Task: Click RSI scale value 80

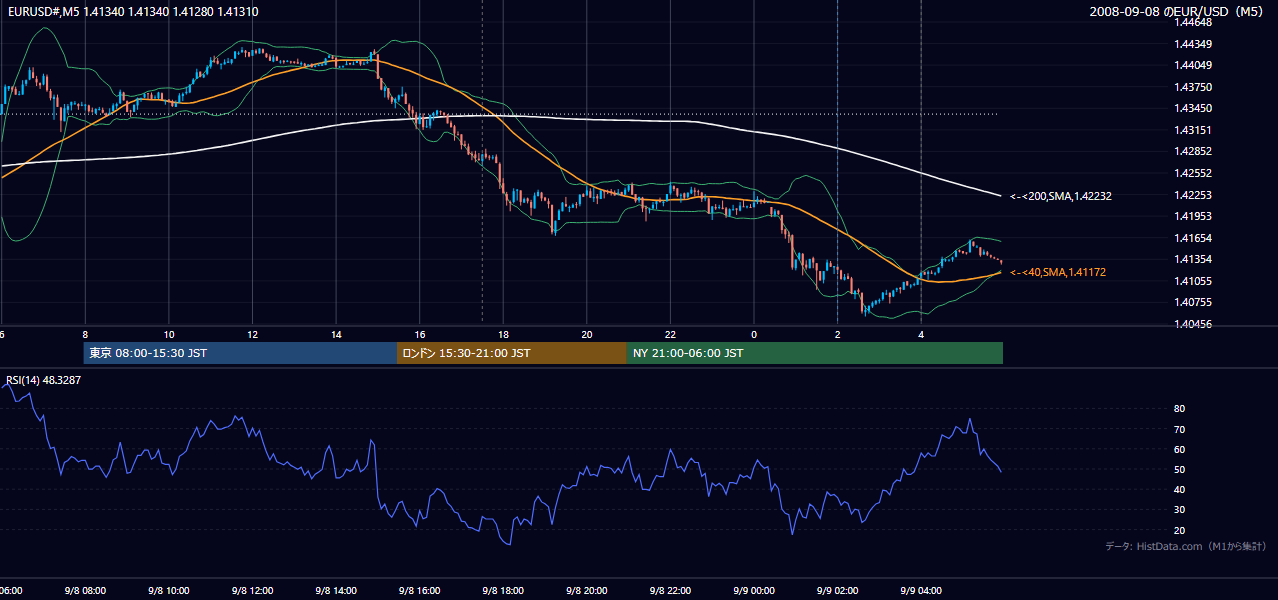Action: pyautogui.click(x=1180, y=409)
